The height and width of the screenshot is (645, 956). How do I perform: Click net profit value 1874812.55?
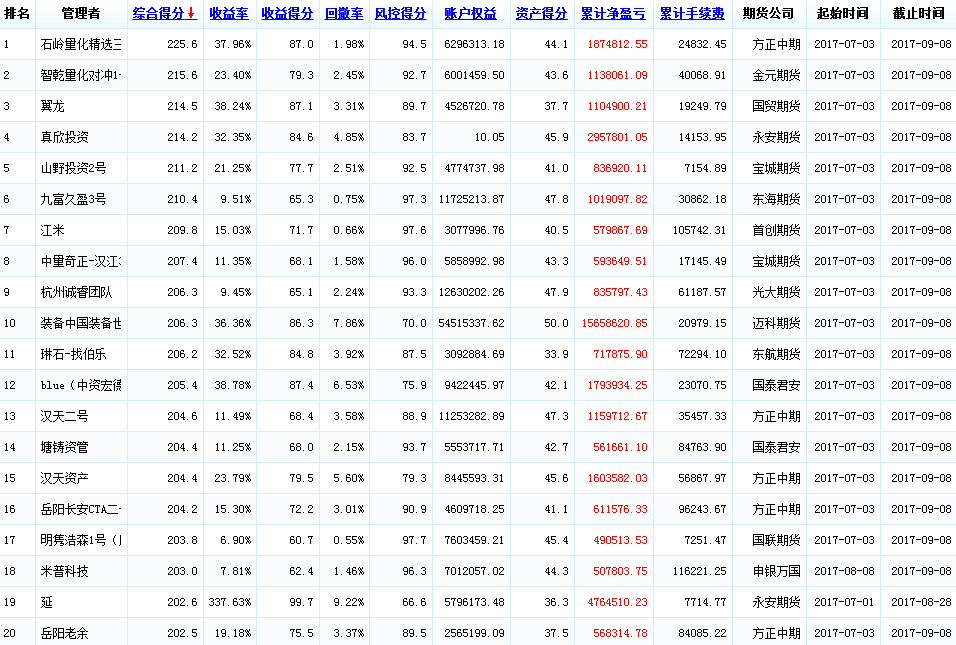tap(617, 45)
